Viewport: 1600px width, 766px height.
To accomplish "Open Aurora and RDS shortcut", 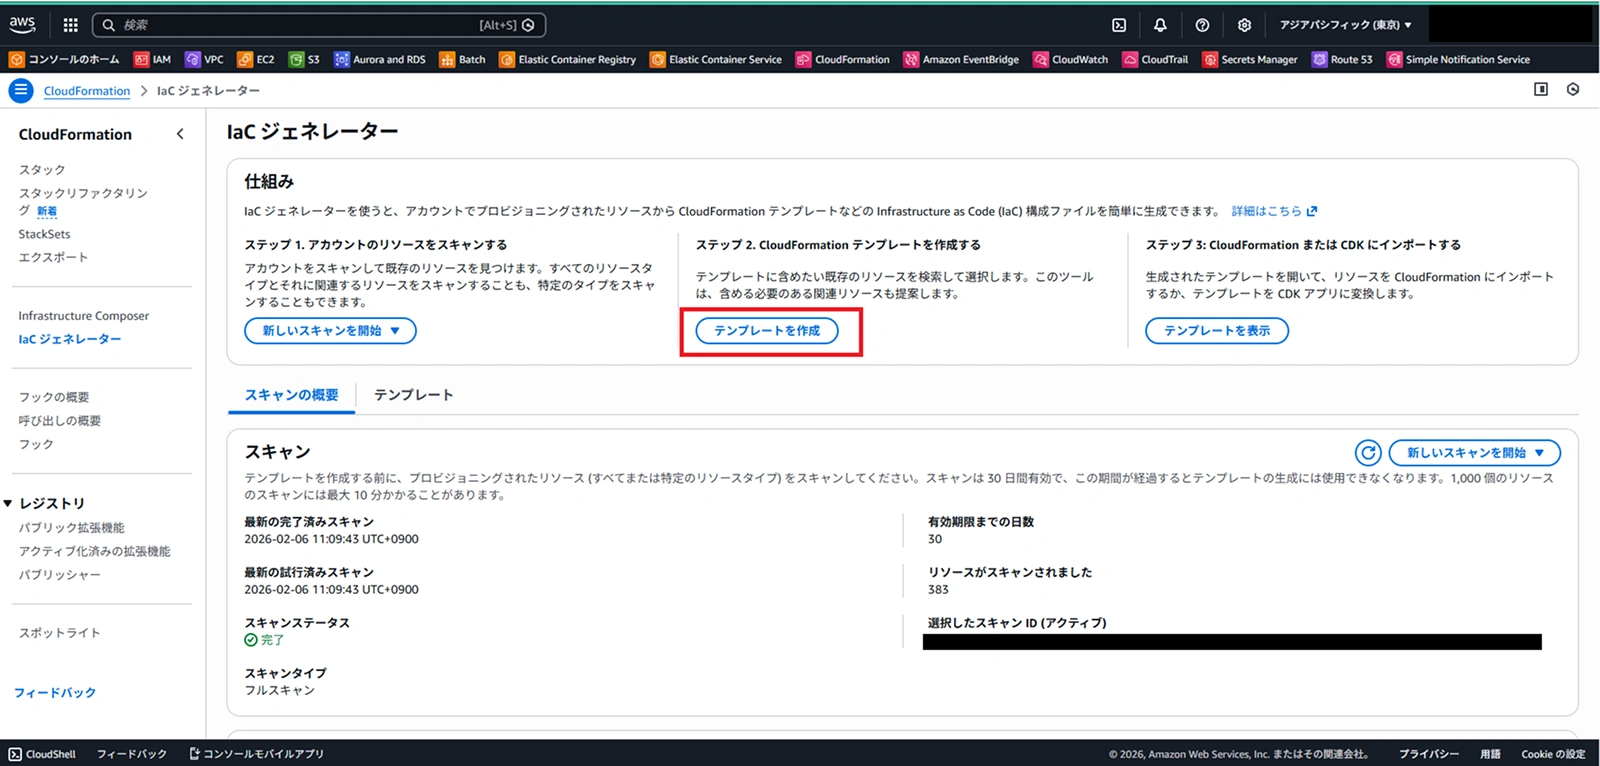I will (380, 60).
